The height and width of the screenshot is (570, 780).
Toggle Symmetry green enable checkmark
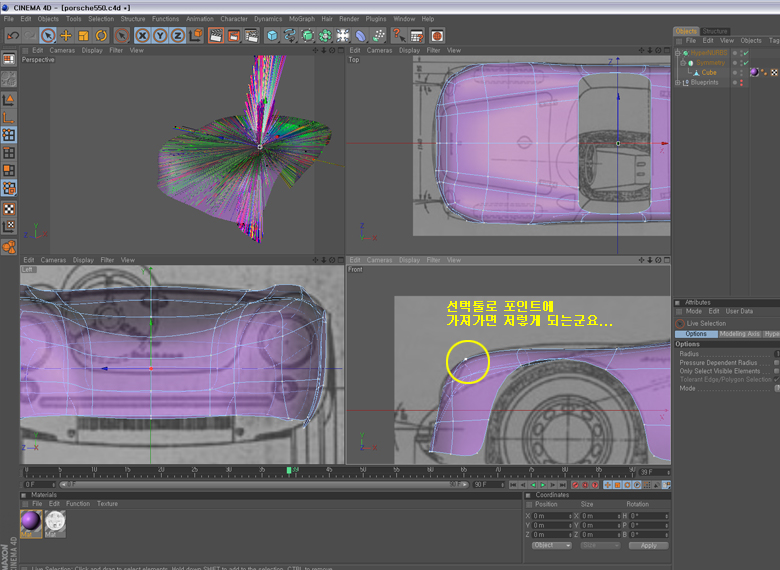coord(746,63)
